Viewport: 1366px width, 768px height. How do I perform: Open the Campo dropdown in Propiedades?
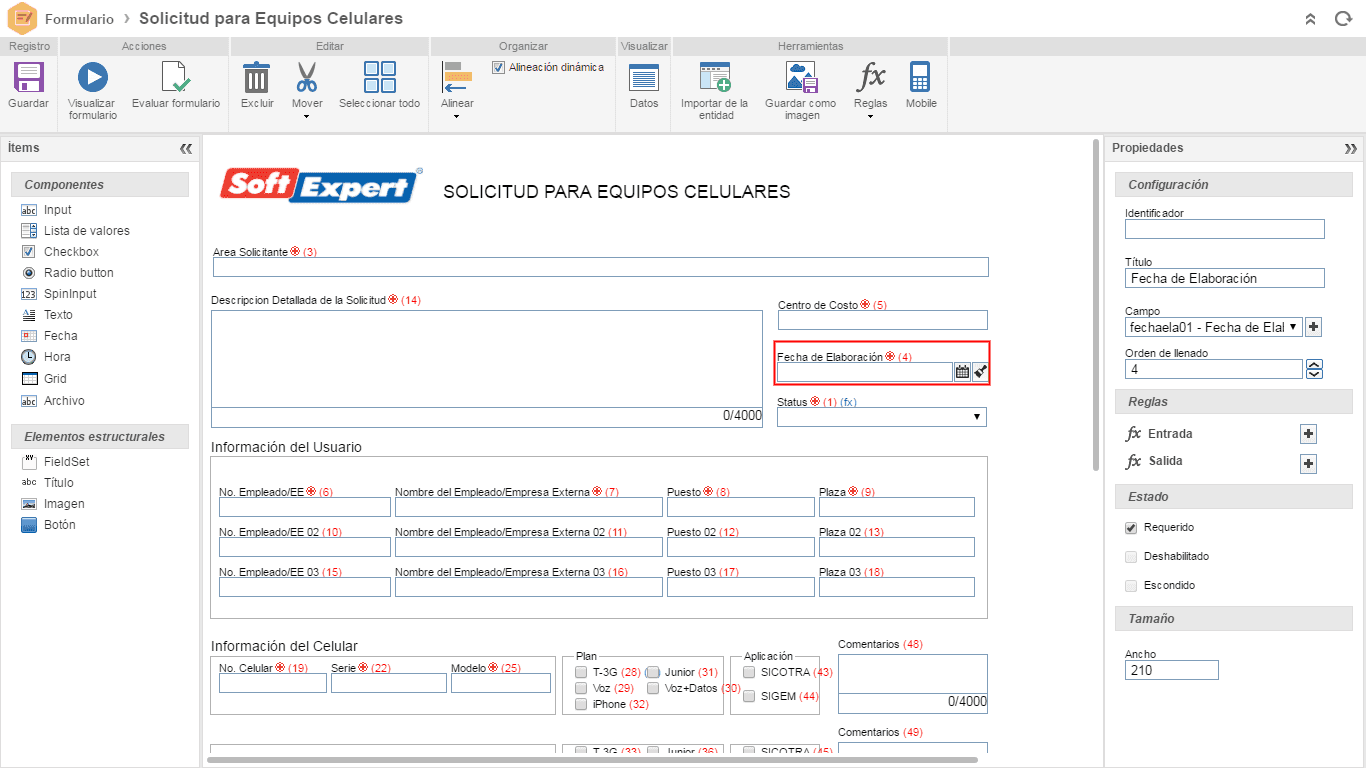[x=1214, y=327]
